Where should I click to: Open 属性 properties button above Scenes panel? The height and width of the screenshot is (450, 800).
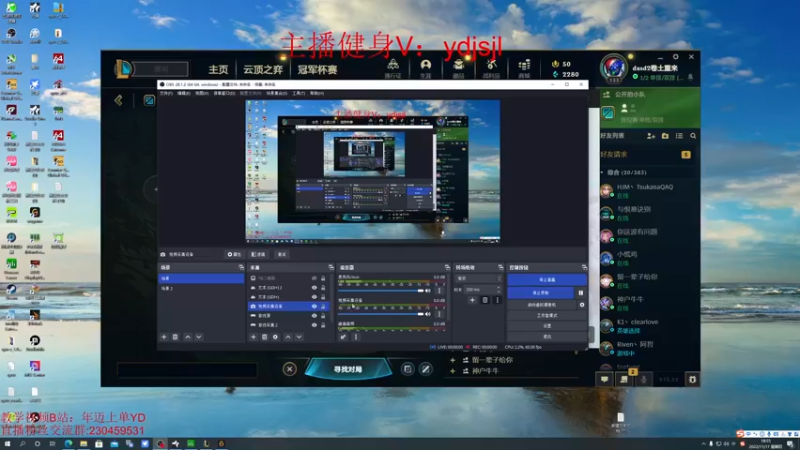pyautogui.click(x=234, y=254)
